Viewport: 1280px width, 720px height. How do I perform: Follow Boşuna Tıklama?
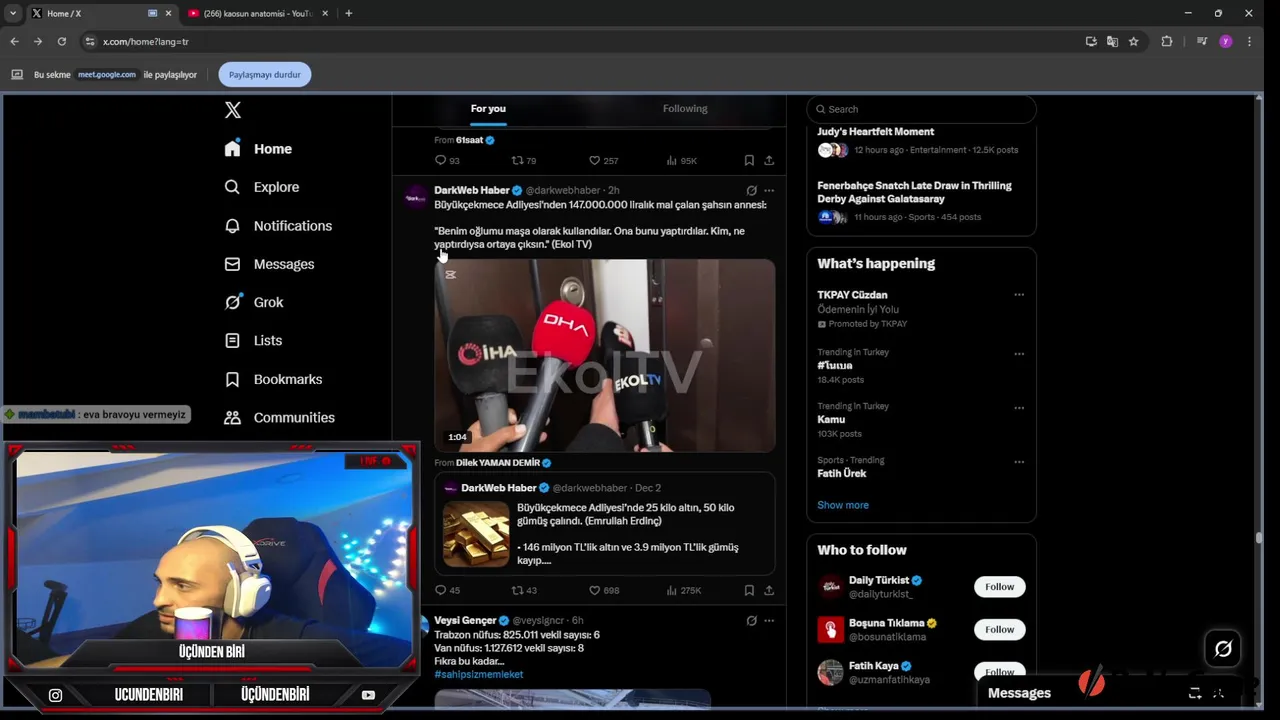[x=999, y=629]
